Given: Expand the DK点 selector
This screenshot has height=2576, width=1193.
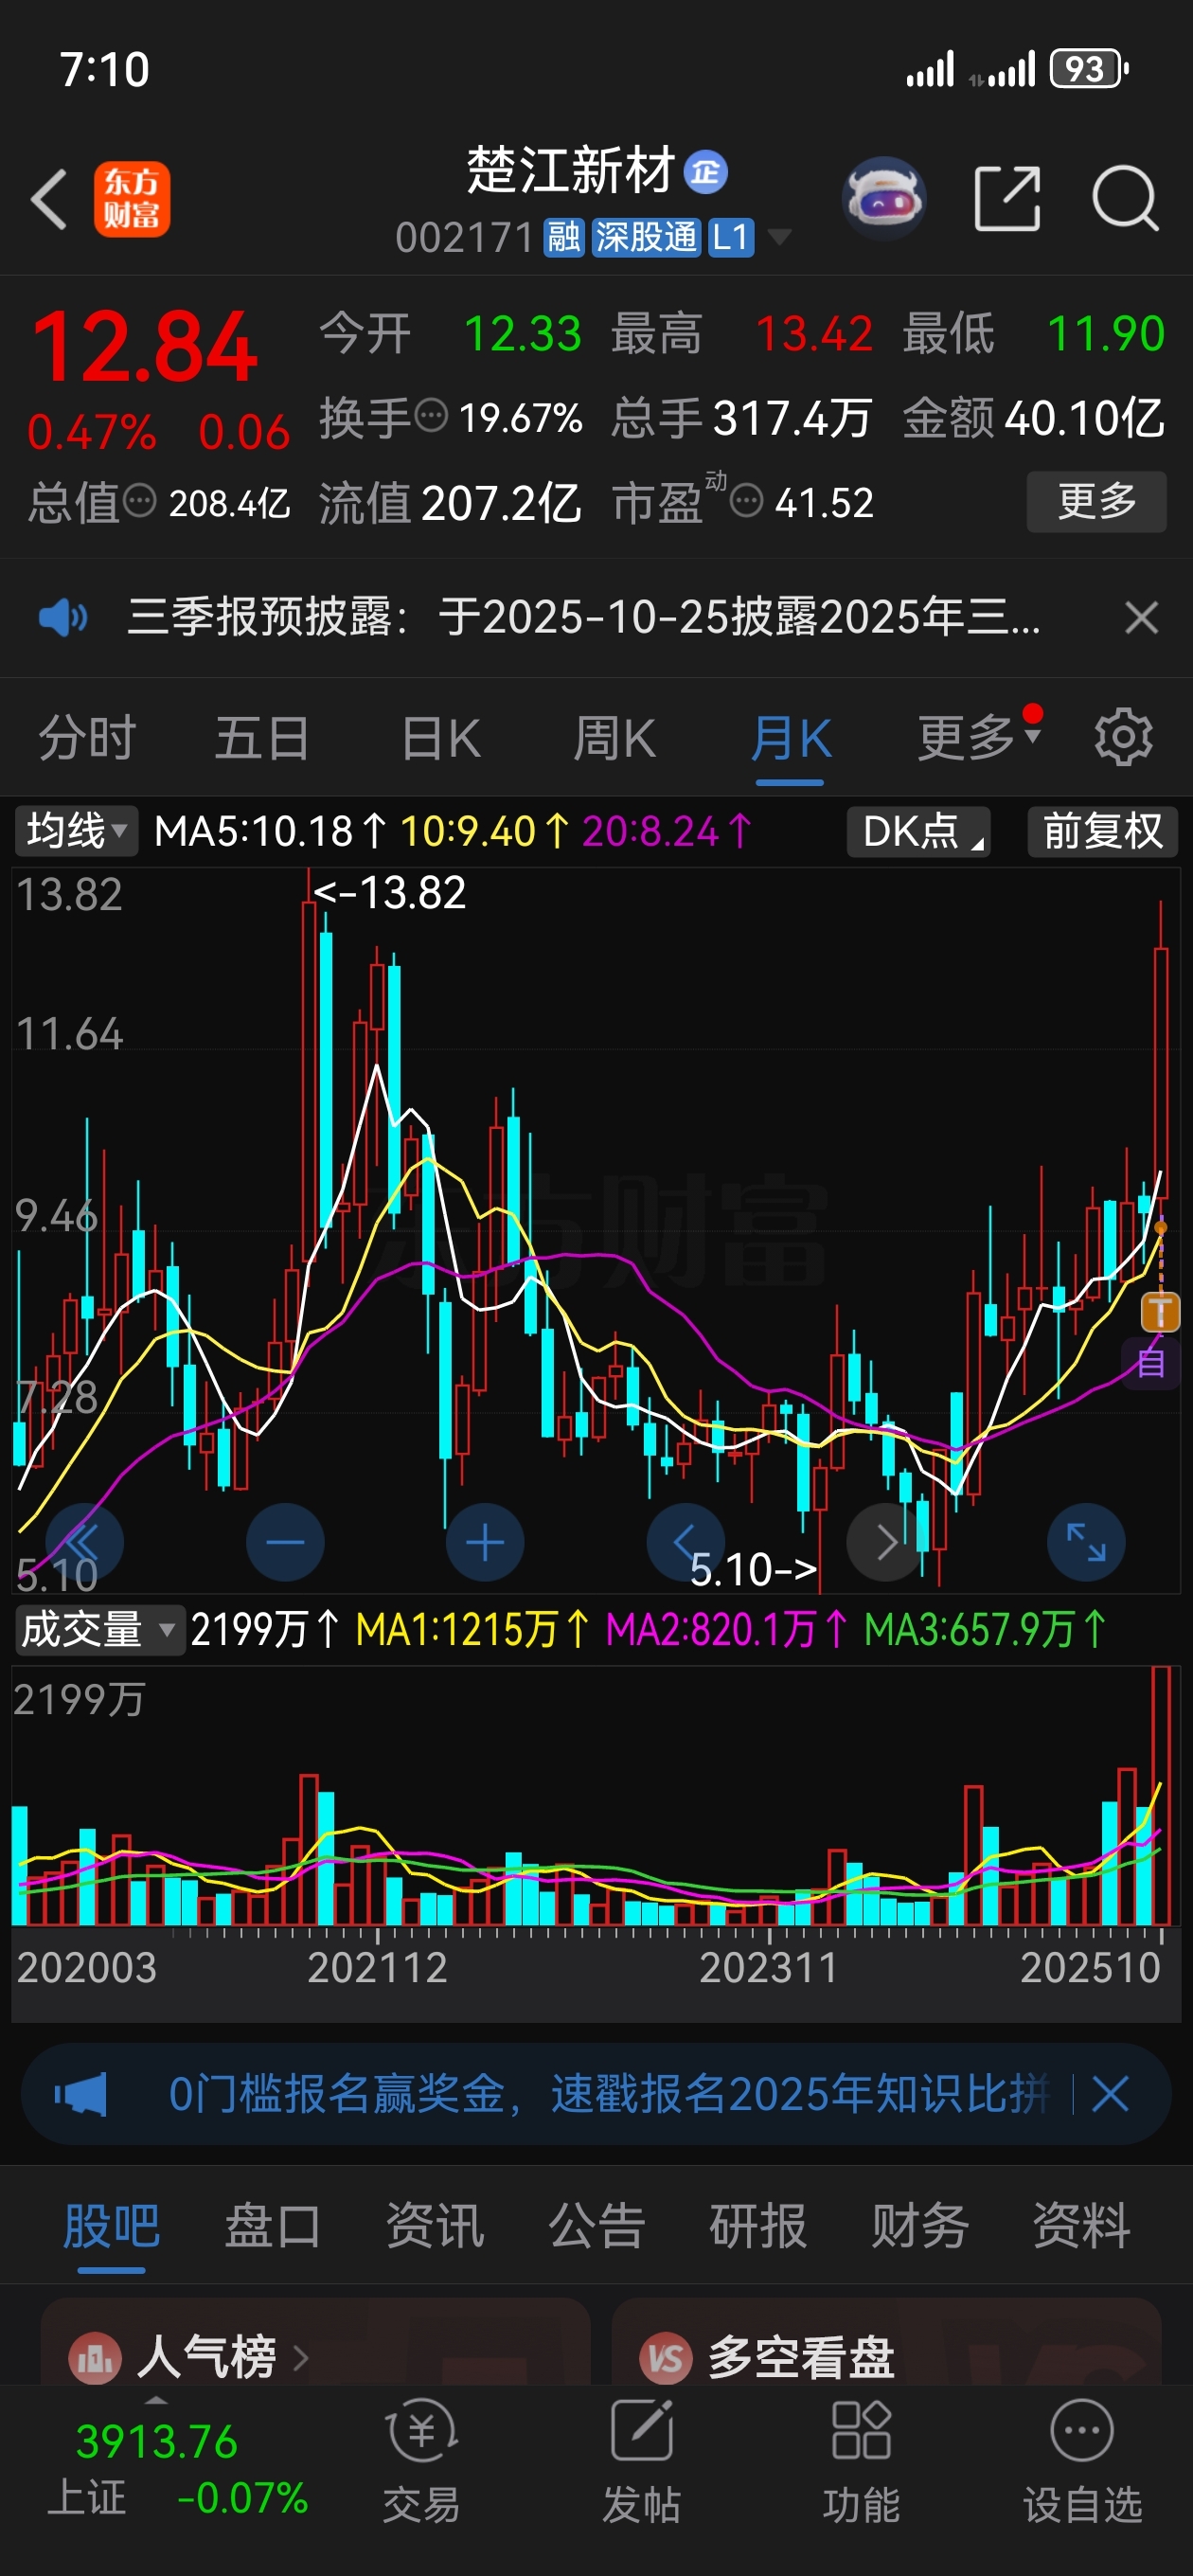Looking at the screenshot, I should click(918, 831).
